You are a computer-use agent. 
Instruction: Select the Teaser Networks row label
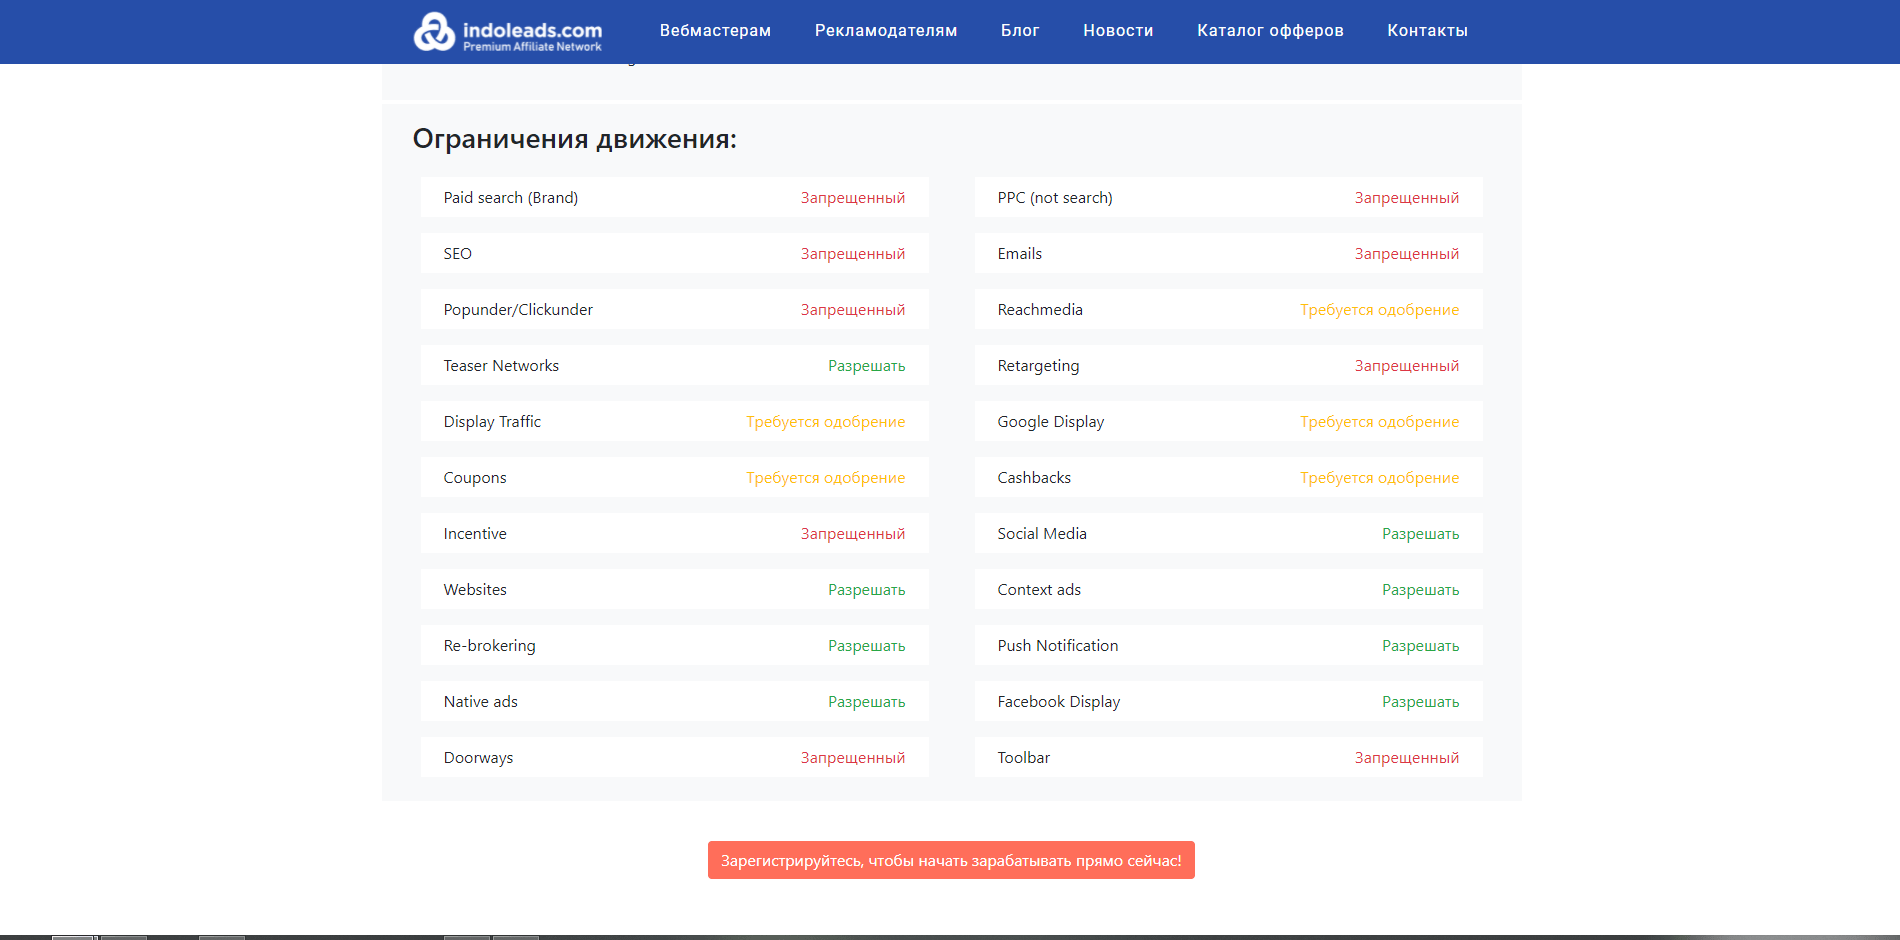pos(501,366)
